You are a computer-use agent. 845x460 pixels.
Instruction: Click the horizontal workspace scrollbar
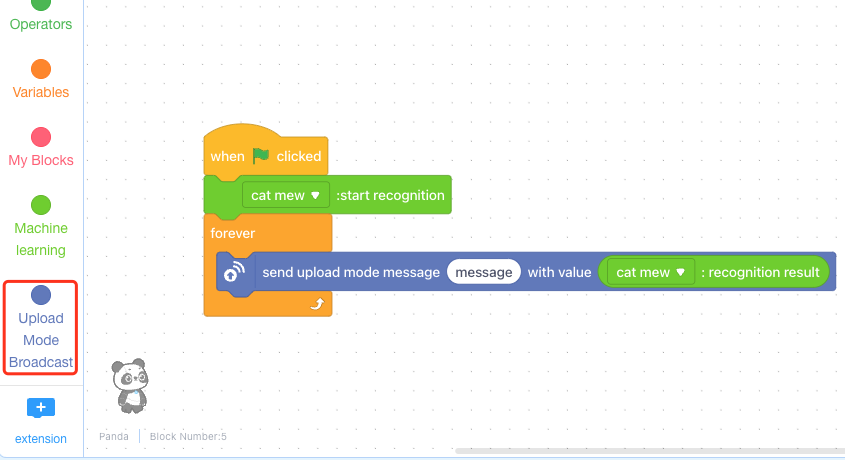(x=649, y=451)
